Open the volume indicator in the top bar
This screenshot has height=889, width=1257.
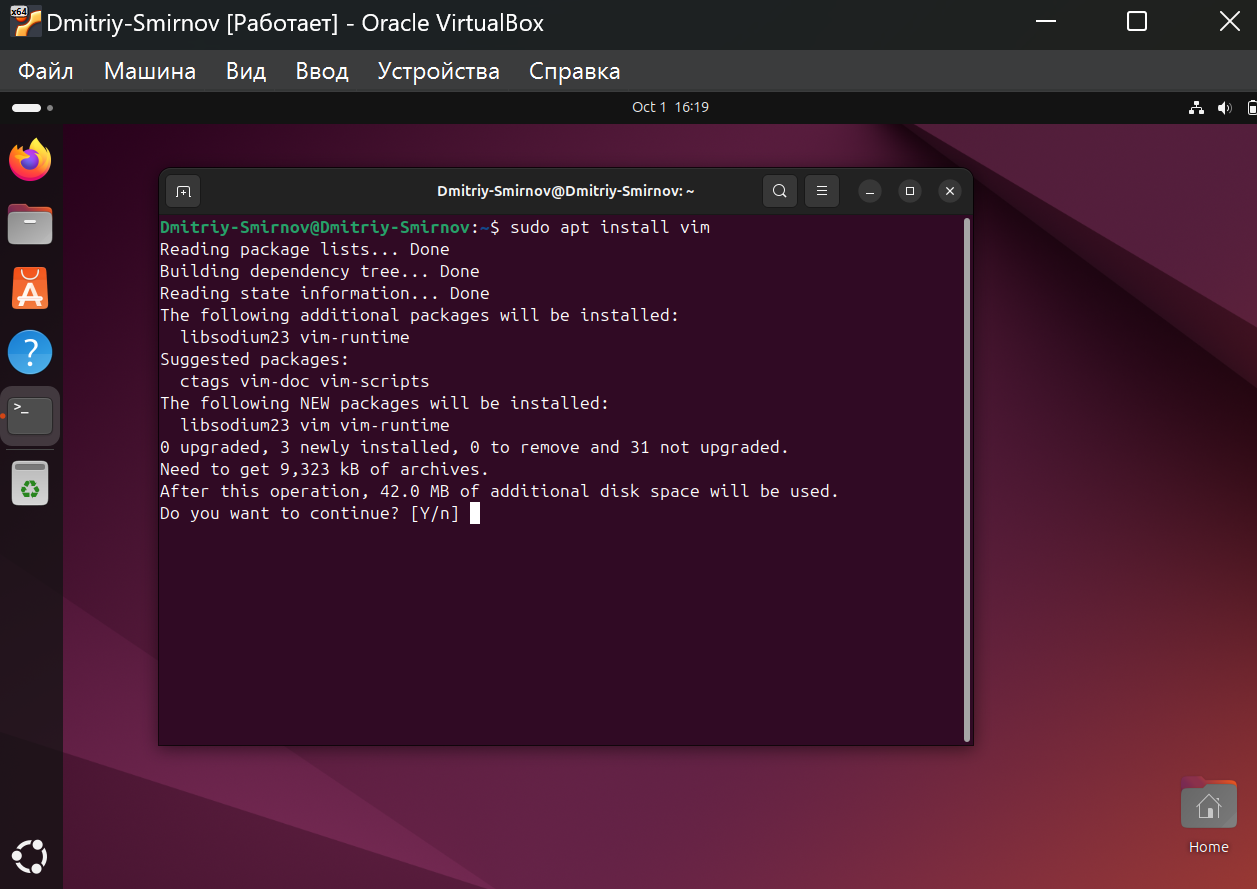(x=1225, y=107)
